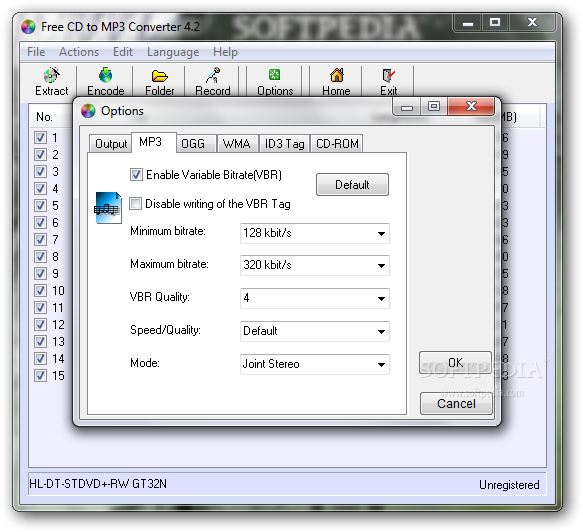The height and width of the screenshot is (532, 583).
Task: Uncheck track 1 checkbox
Action: [x=41, y=138]
